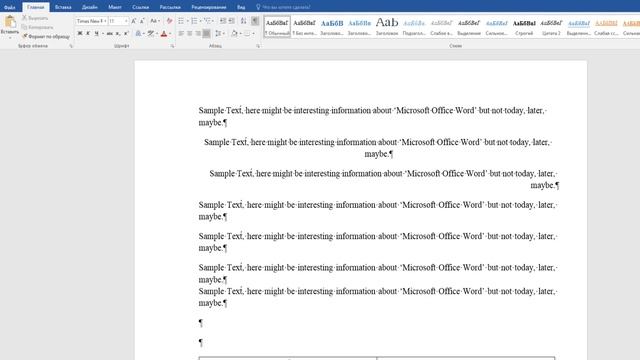Click the Copy (Копировать) button

(38, 27)
